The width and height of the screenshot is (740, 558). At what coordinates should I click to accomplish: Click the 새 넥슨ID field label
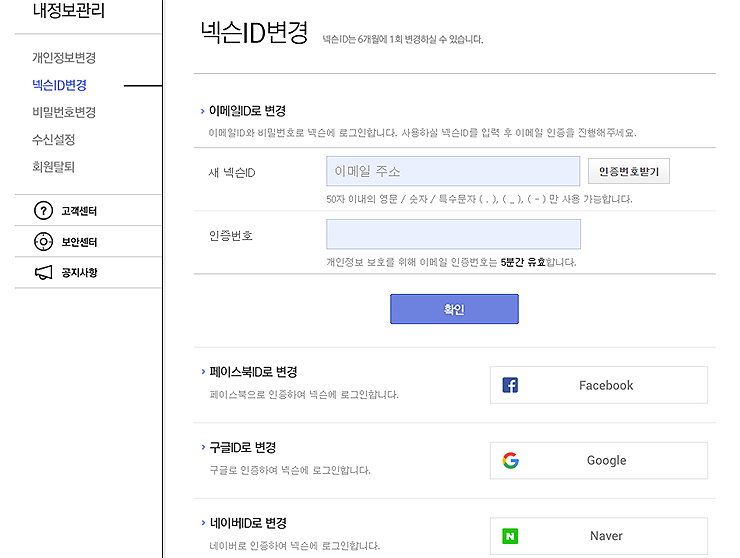[232, 173]
